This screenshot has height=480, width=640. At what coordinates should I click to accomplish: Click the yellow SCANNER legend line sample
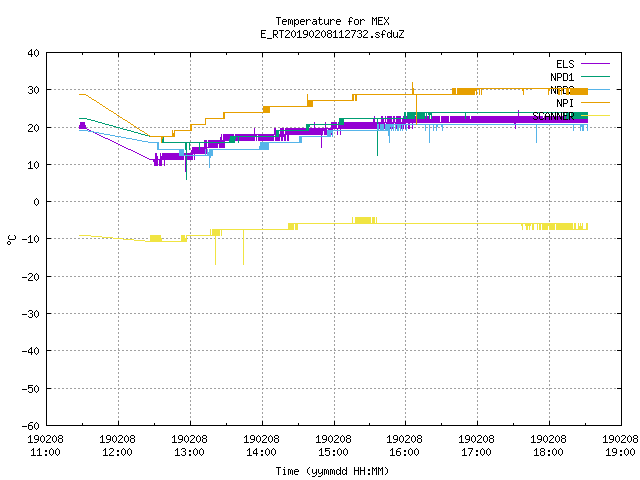598,116
